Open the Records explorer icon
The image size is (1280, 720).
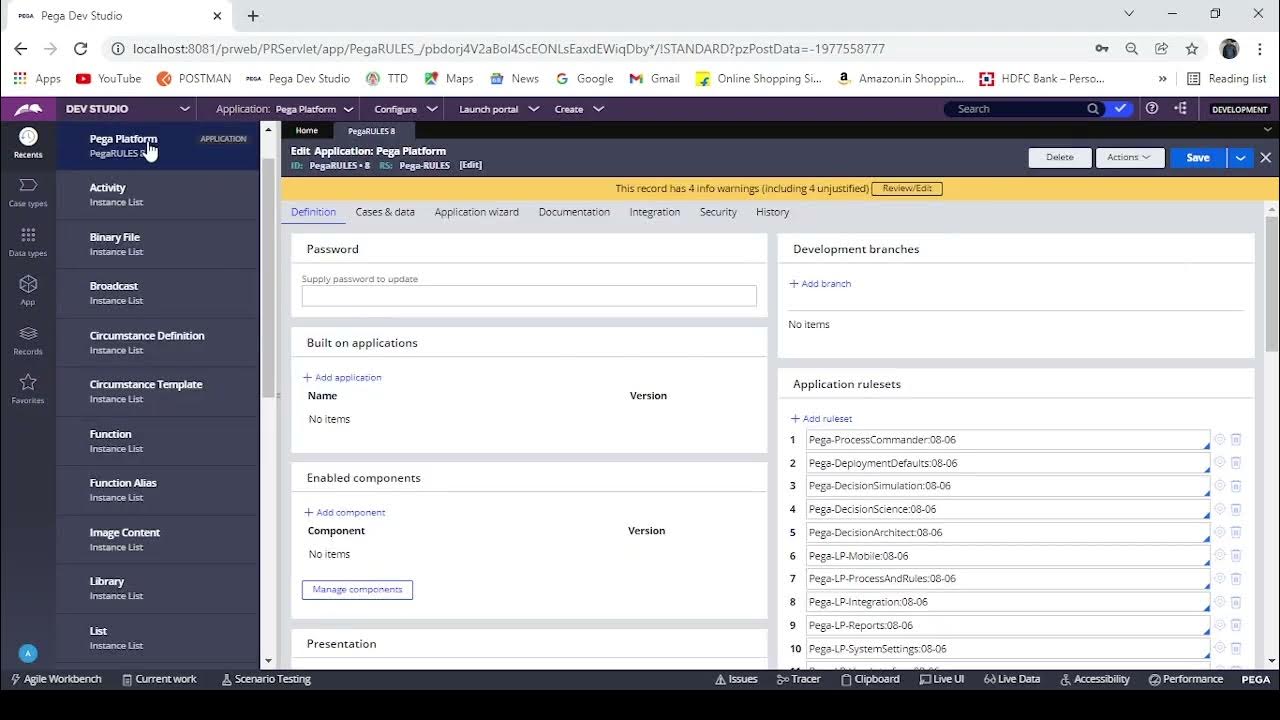(x=28, y=340)
